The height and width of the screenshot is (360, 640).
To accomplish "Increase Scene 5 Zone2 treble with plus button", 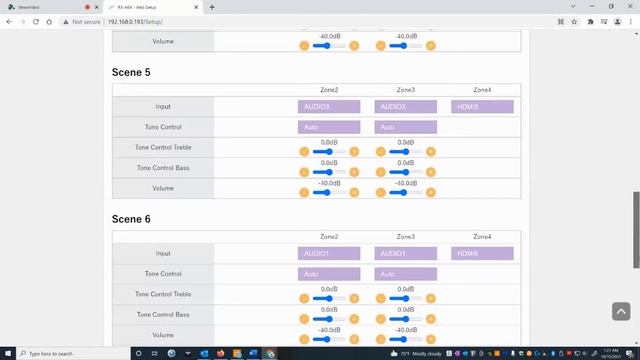I will tap(354, 152).
